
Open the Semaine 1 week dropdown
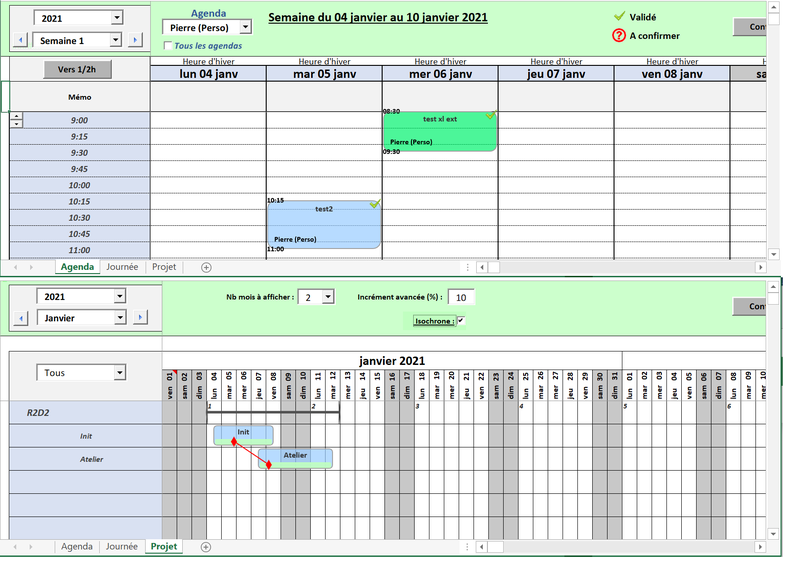(x=116, y=40)
